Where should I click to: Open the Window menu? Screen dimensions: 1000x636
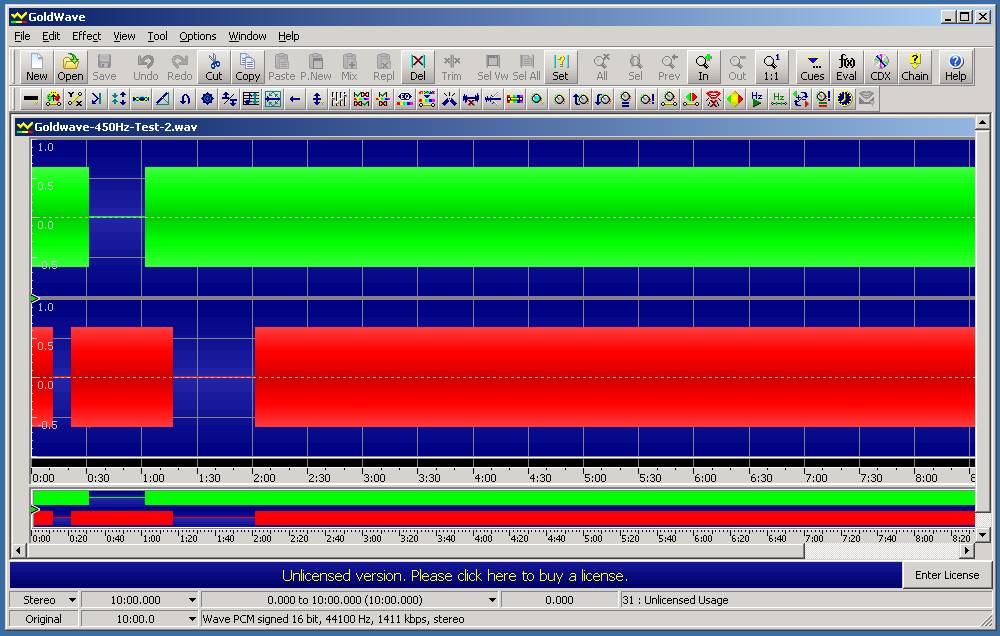247,36
